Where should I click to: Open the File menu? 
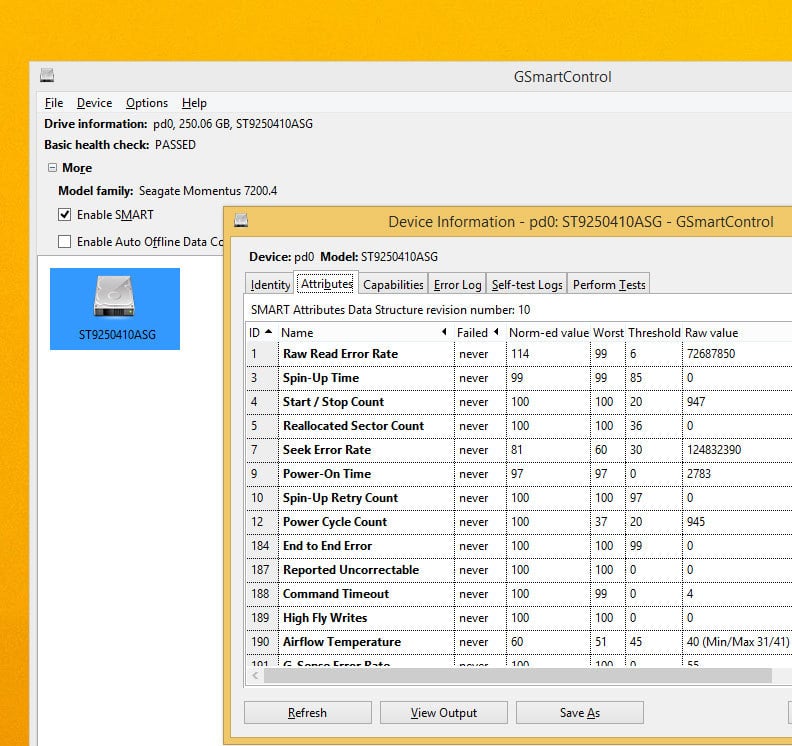[x=54, y=103]
